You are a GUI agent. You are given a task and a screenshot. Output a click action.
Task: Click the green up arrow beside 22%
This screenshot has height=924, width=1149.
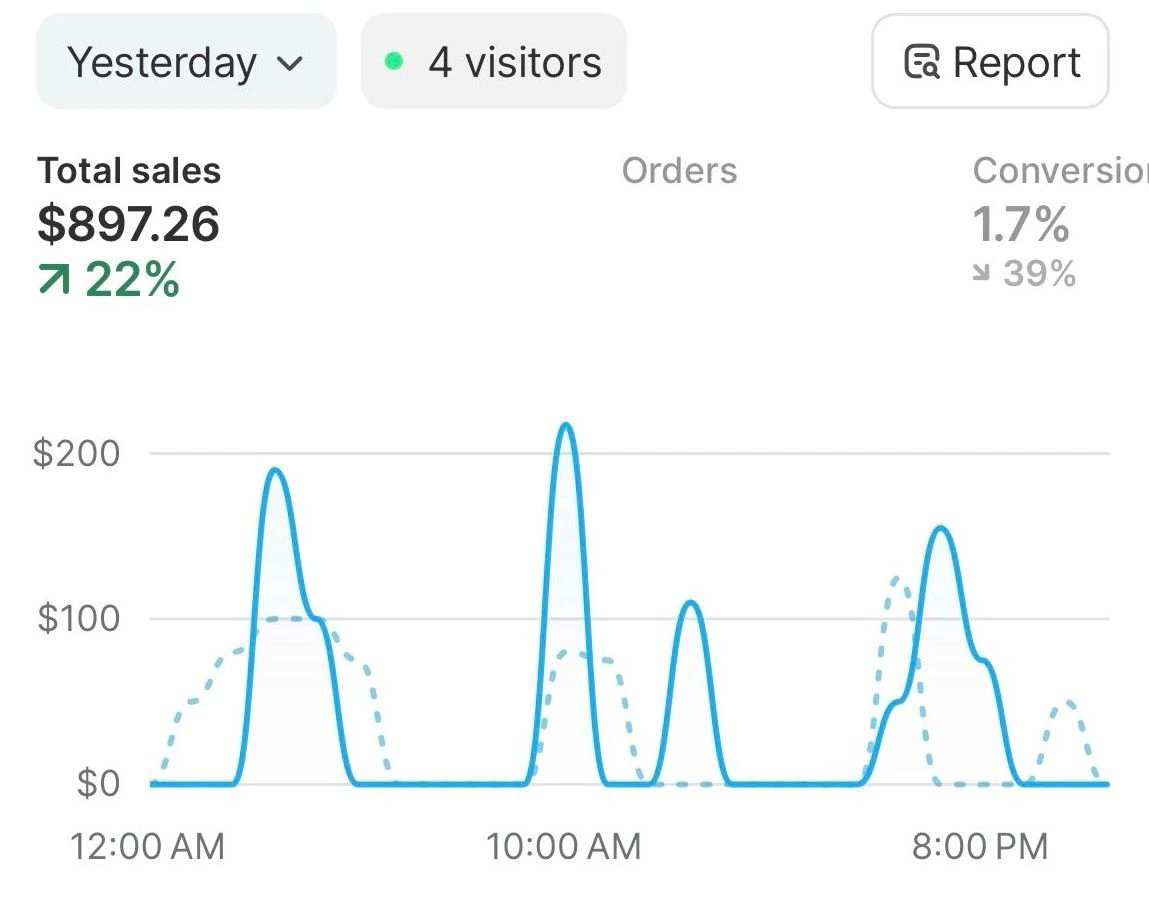54,282
